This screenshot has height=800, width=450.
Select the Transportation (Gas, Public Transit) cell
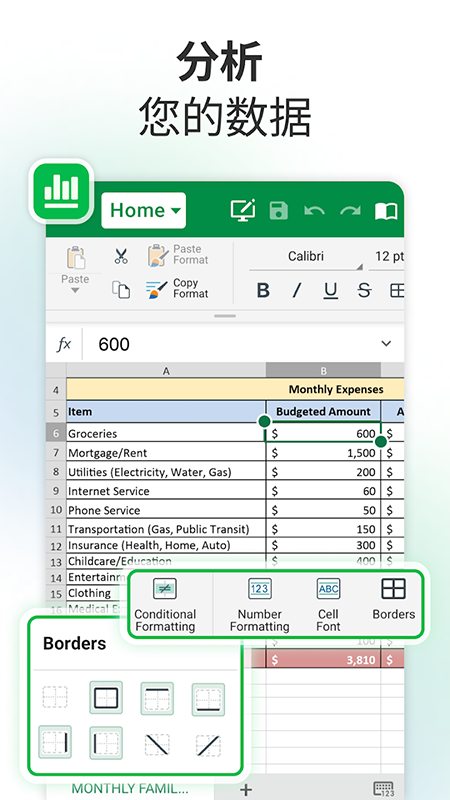[x=166, y=529]
